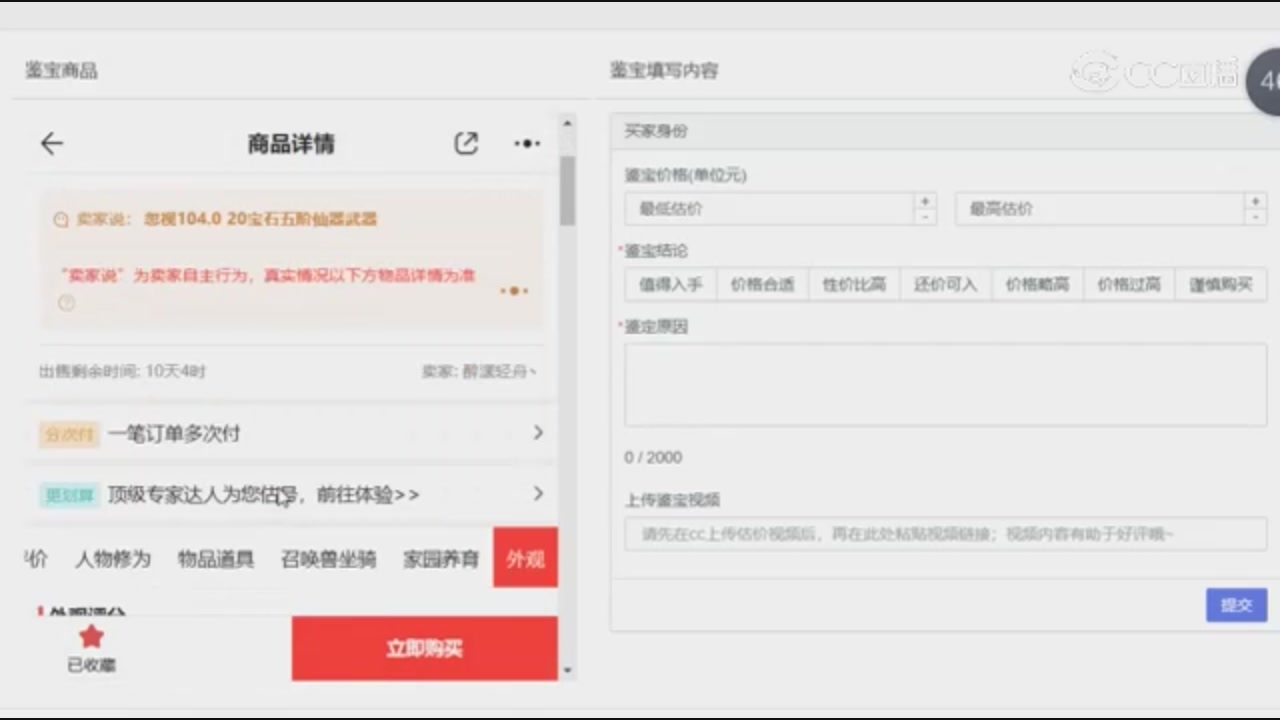Toggle the 已收藏 star favorite
The image size is (1280, 720).
tap(91, 636)
